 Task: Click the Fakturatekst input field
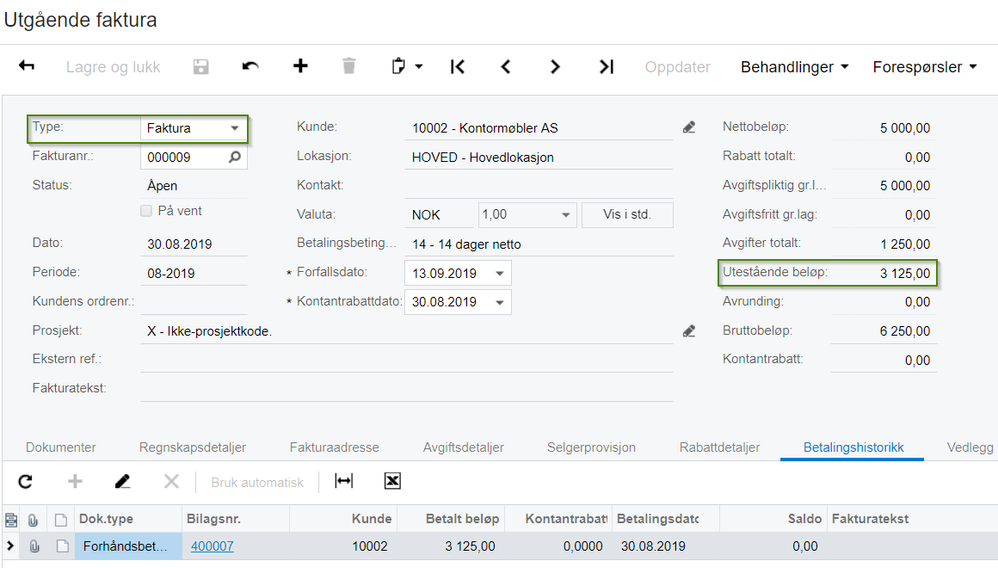coord(407,389)
